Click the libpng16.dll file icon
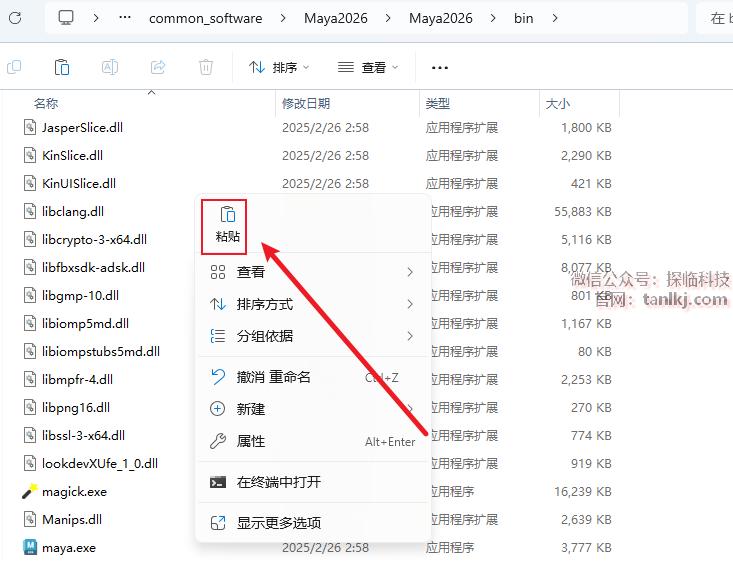The image size is (733, 570). pos(30,407)
